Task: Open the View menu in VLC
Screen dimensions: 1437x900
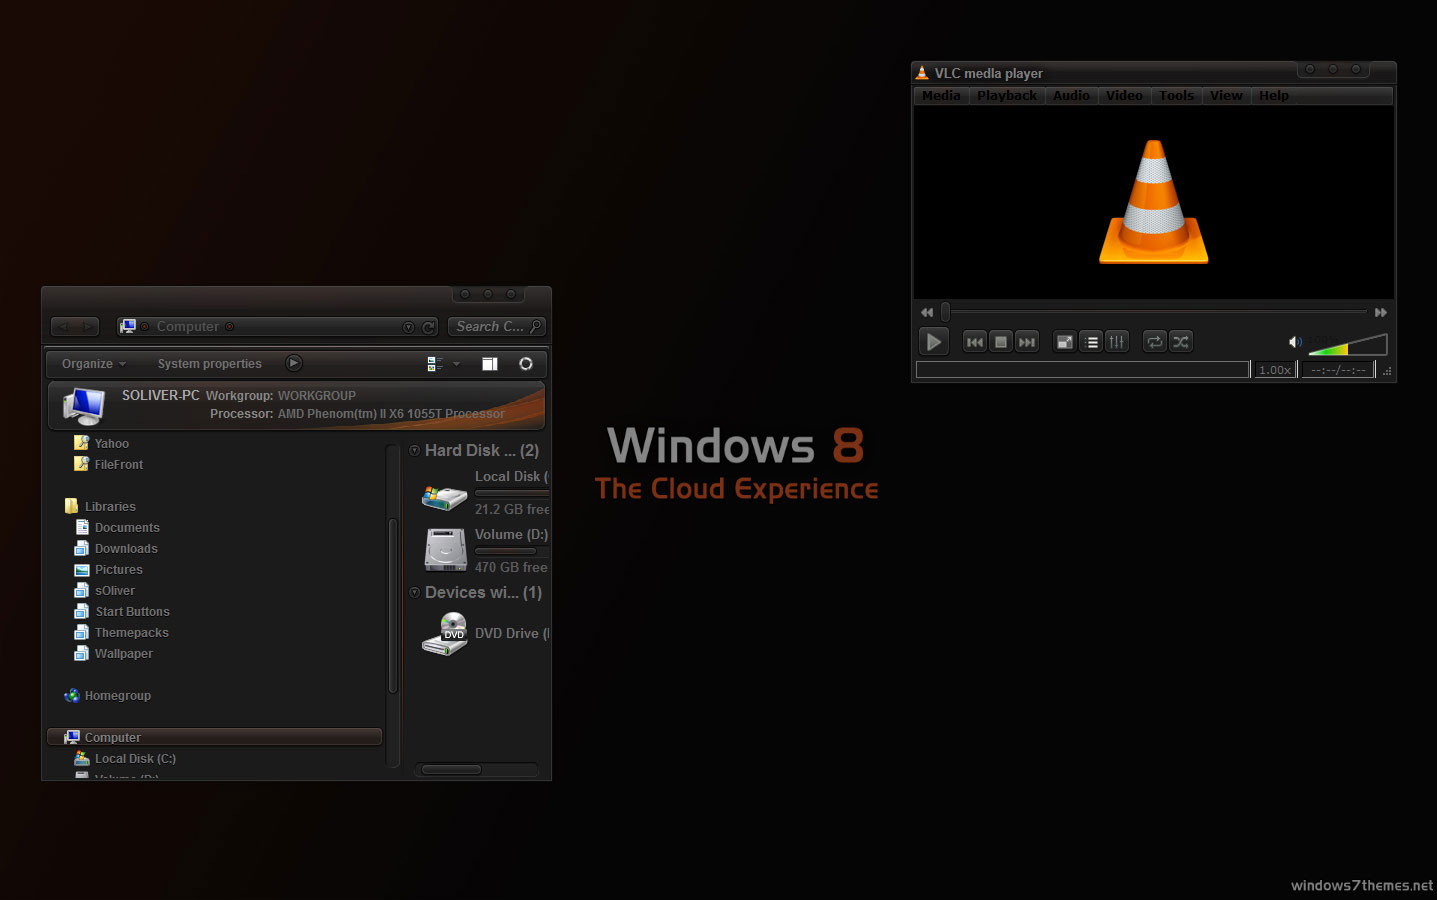Action: [1226, 96]
